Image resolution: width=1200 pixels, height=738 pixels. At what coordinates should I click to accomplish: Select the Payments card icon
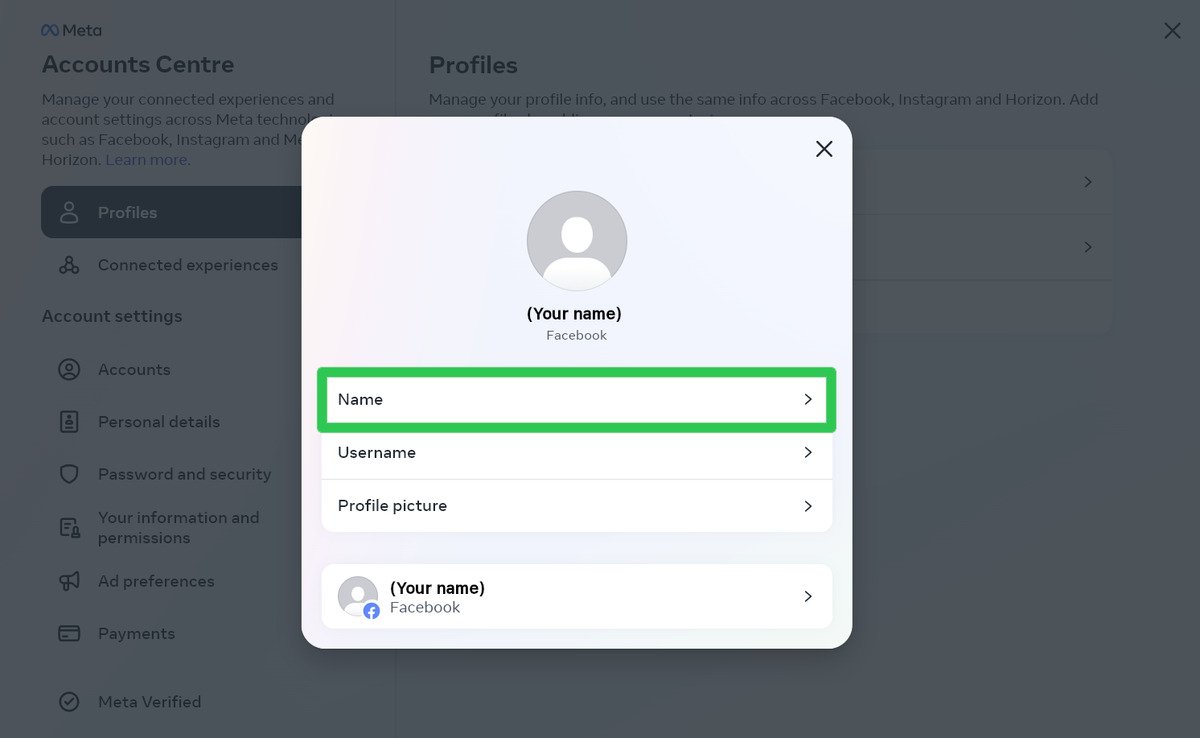click(x=68, y=633)
